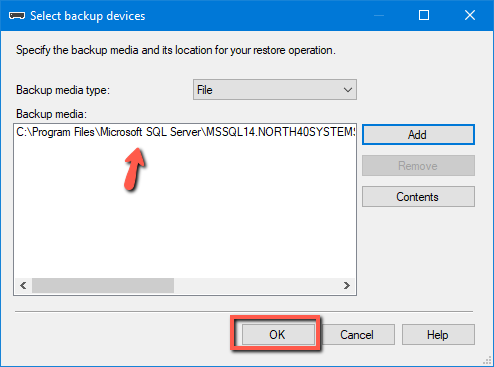The image size is (494, 367).
Task: Click the Backup media type label
Action: click(x=63, y=90)
